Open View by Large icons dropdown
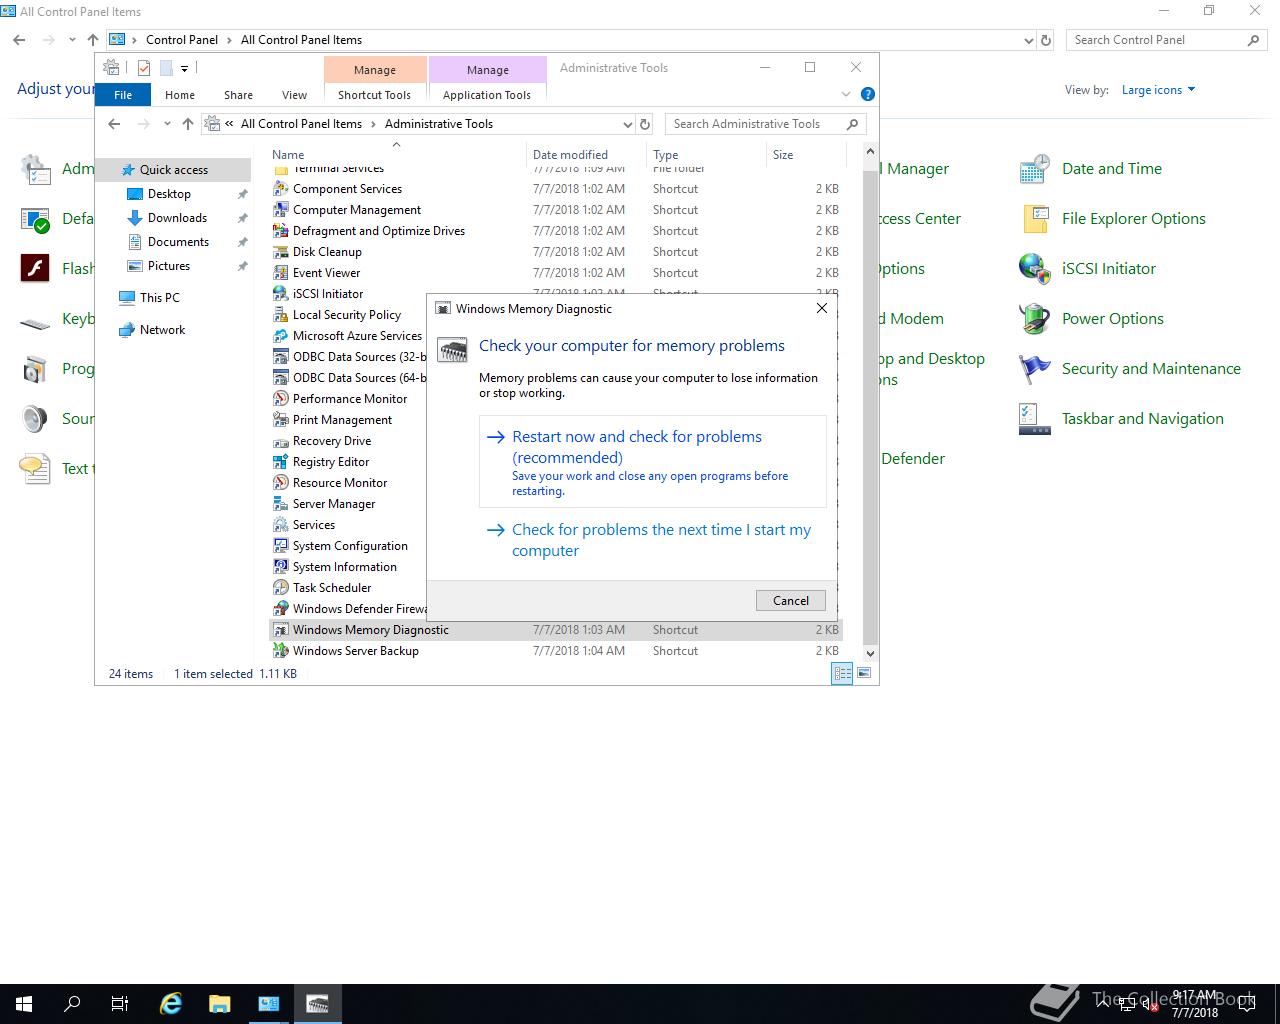The height and width of the screenshot is (1024, 1280). point(1158,90)
